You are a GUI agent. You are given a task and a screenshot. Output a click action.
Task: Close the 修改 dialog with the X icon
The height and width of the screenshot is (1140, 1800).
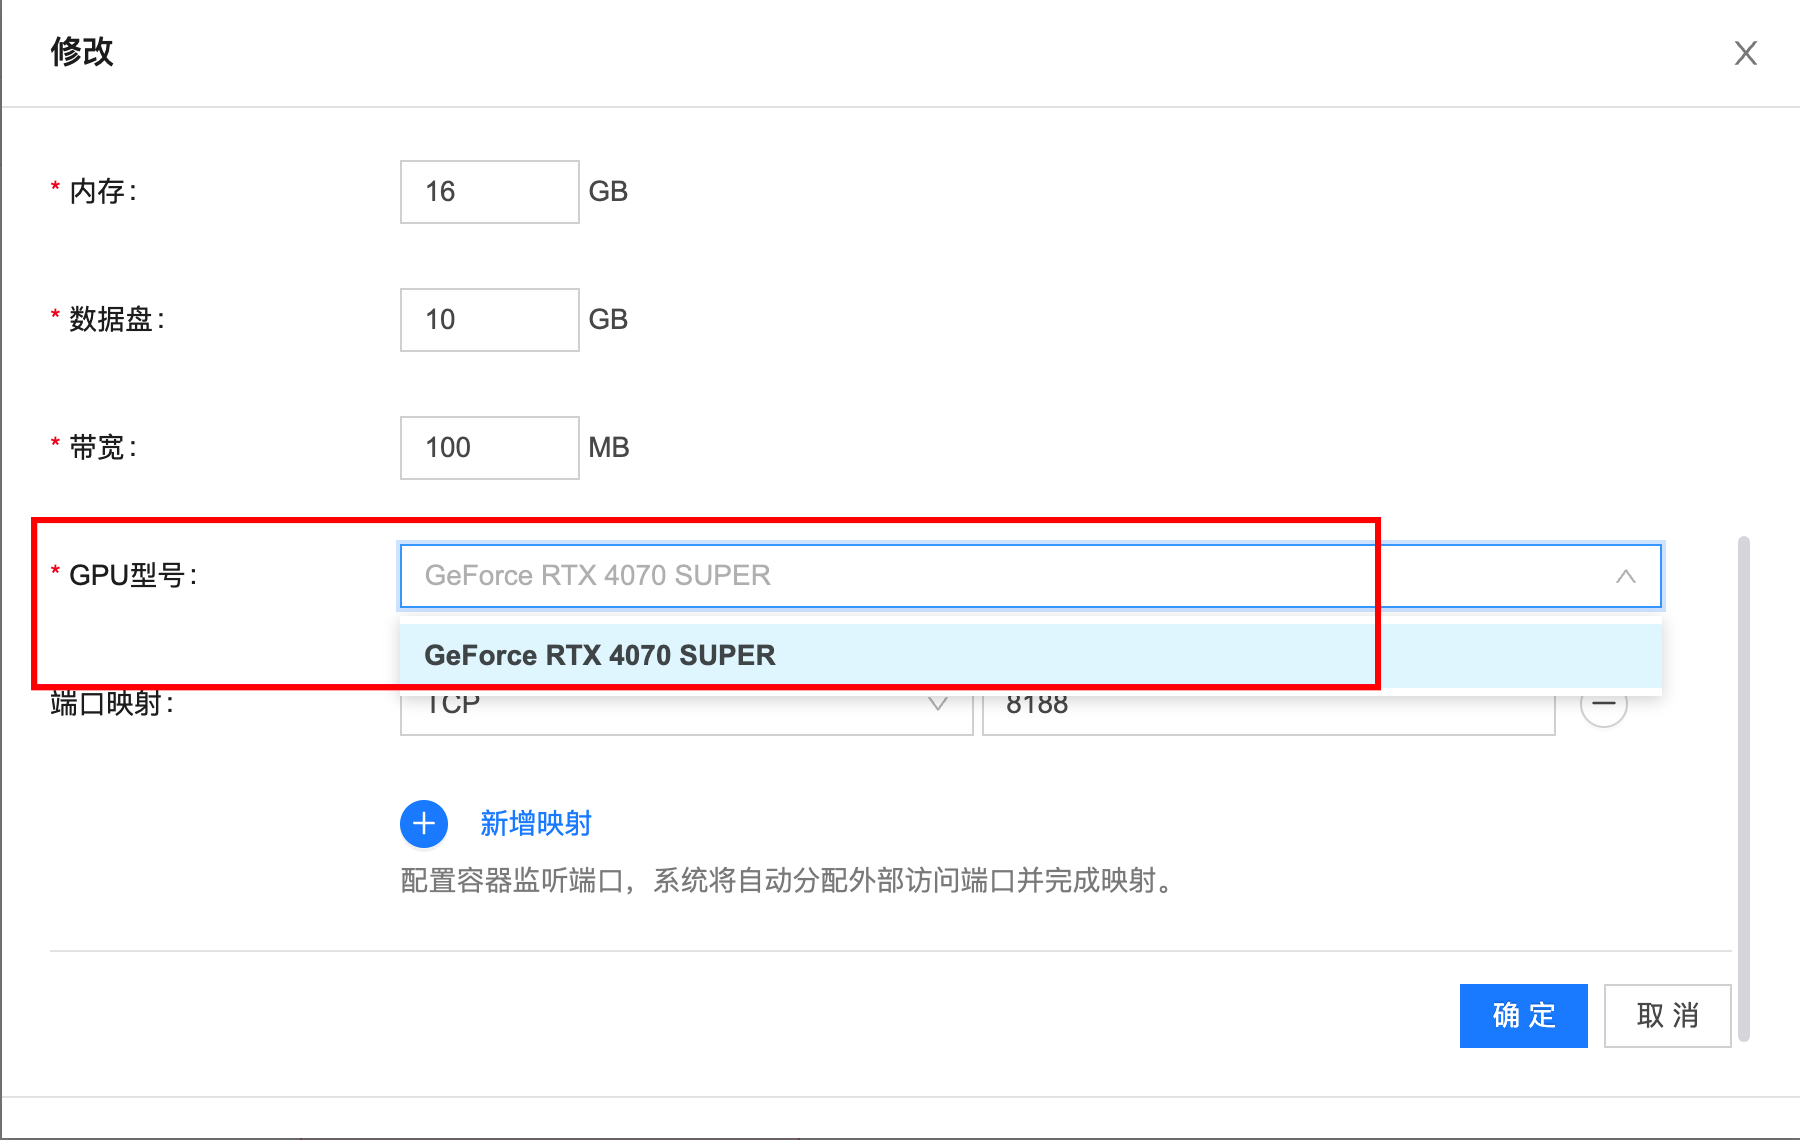tap(1745, 53)
